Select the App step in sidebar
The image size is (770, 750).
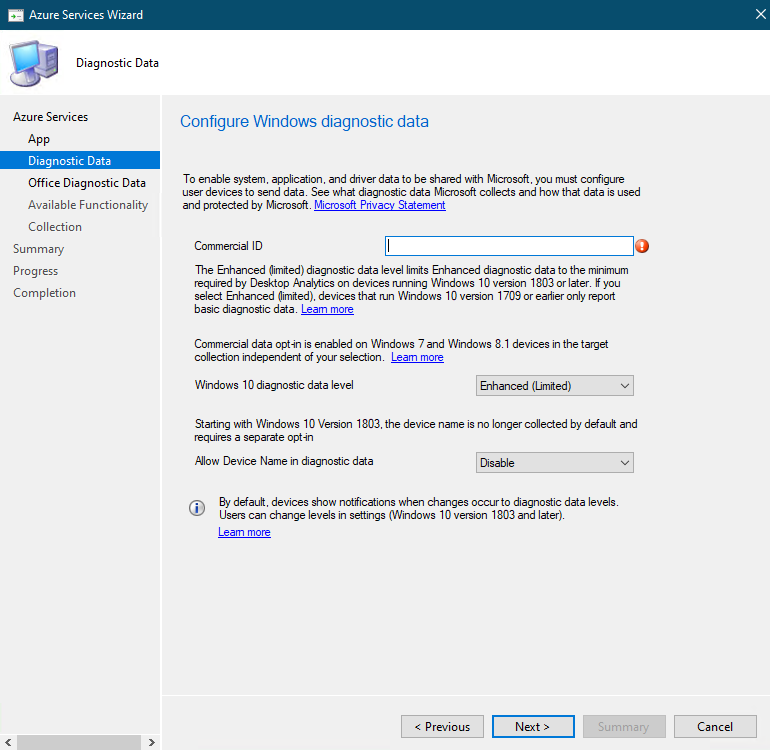[x=39, y=139]
